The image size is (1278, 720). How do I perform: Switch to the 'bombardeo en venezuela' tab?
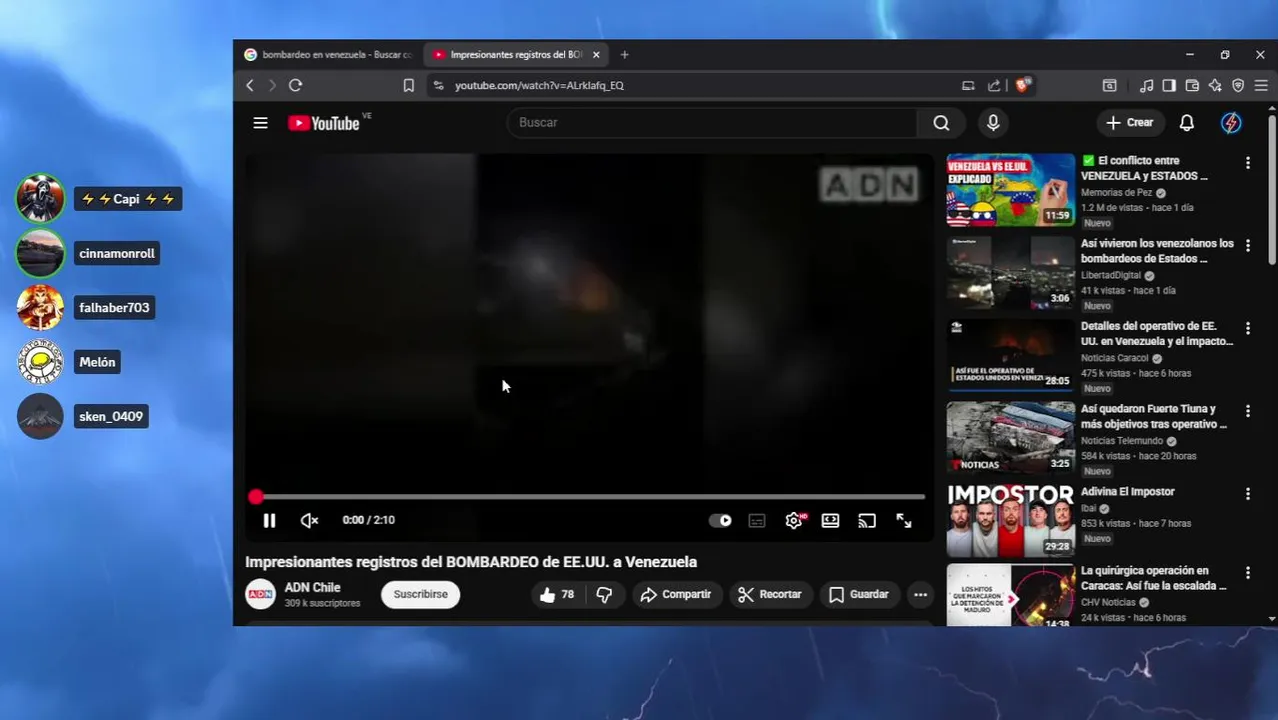(327, 55)
